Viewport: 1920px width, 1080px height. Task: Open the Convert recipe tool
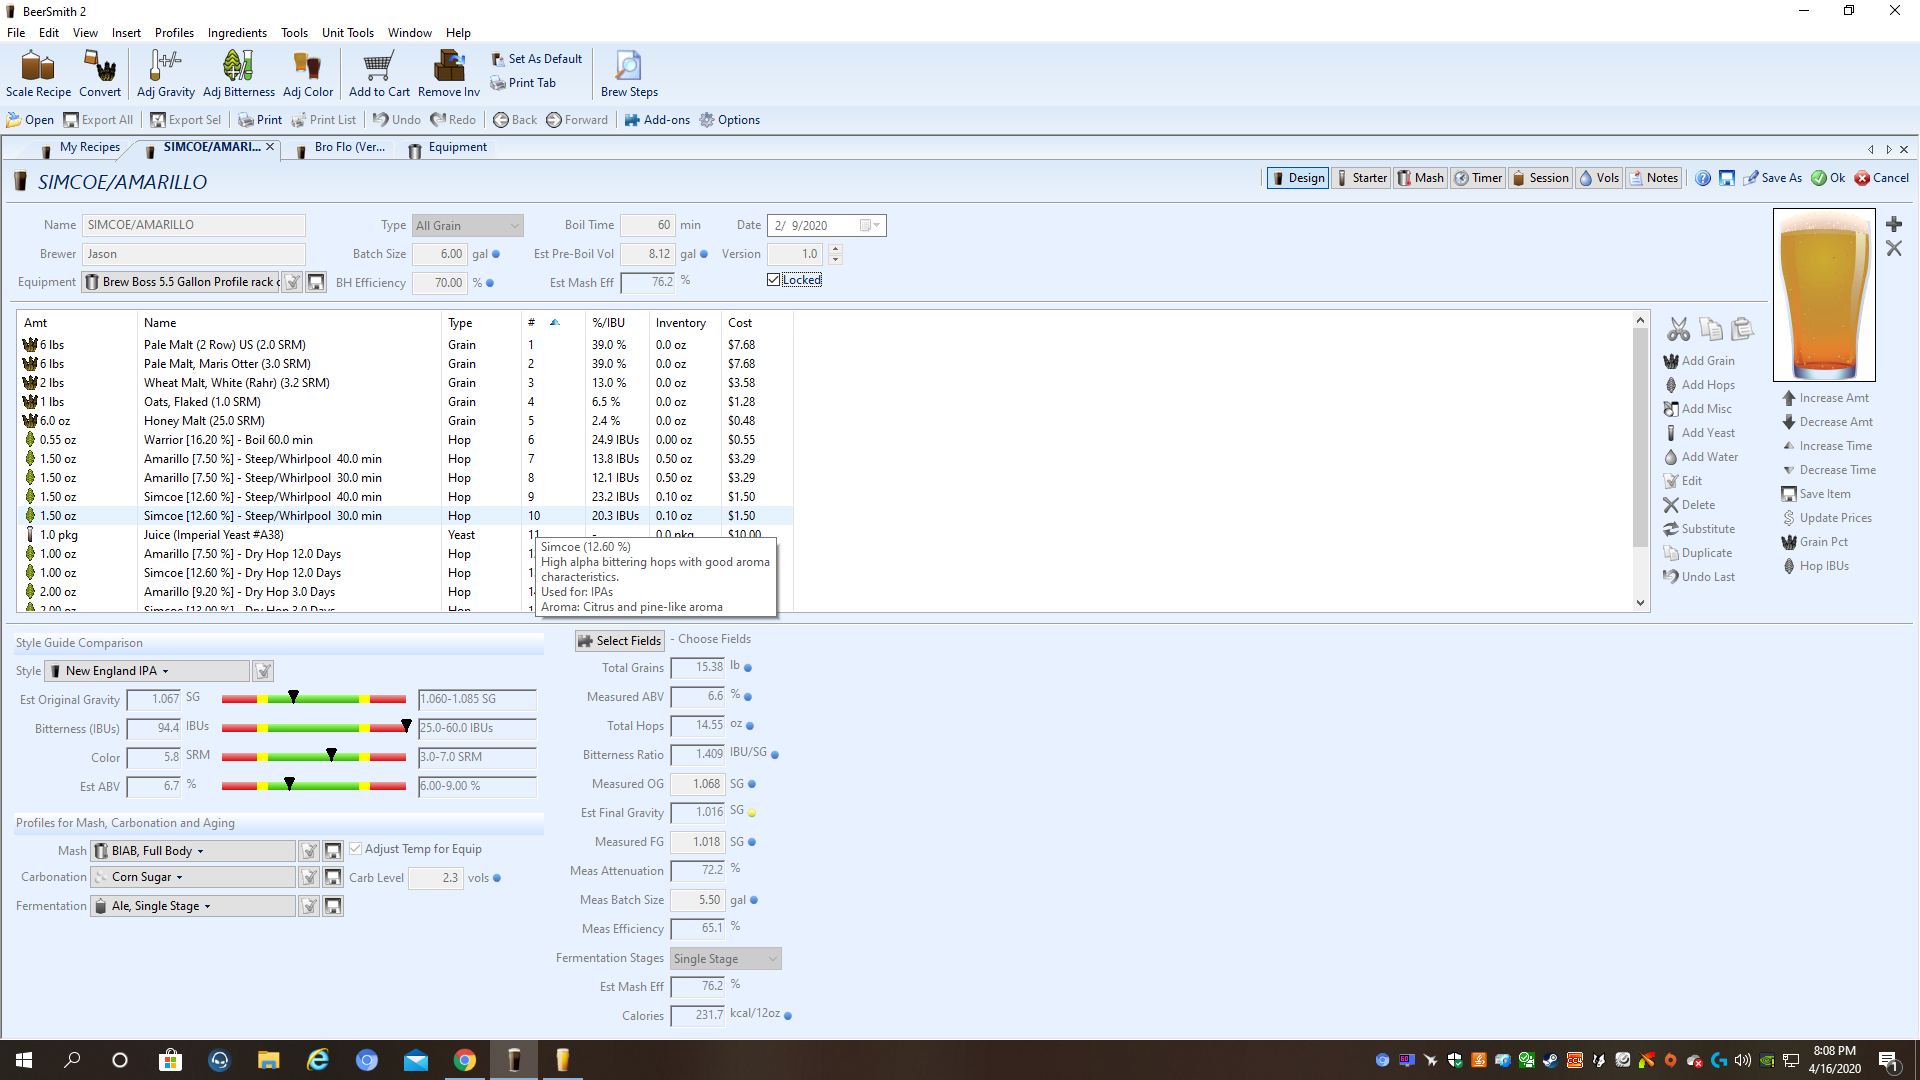[x=100, y=74]
